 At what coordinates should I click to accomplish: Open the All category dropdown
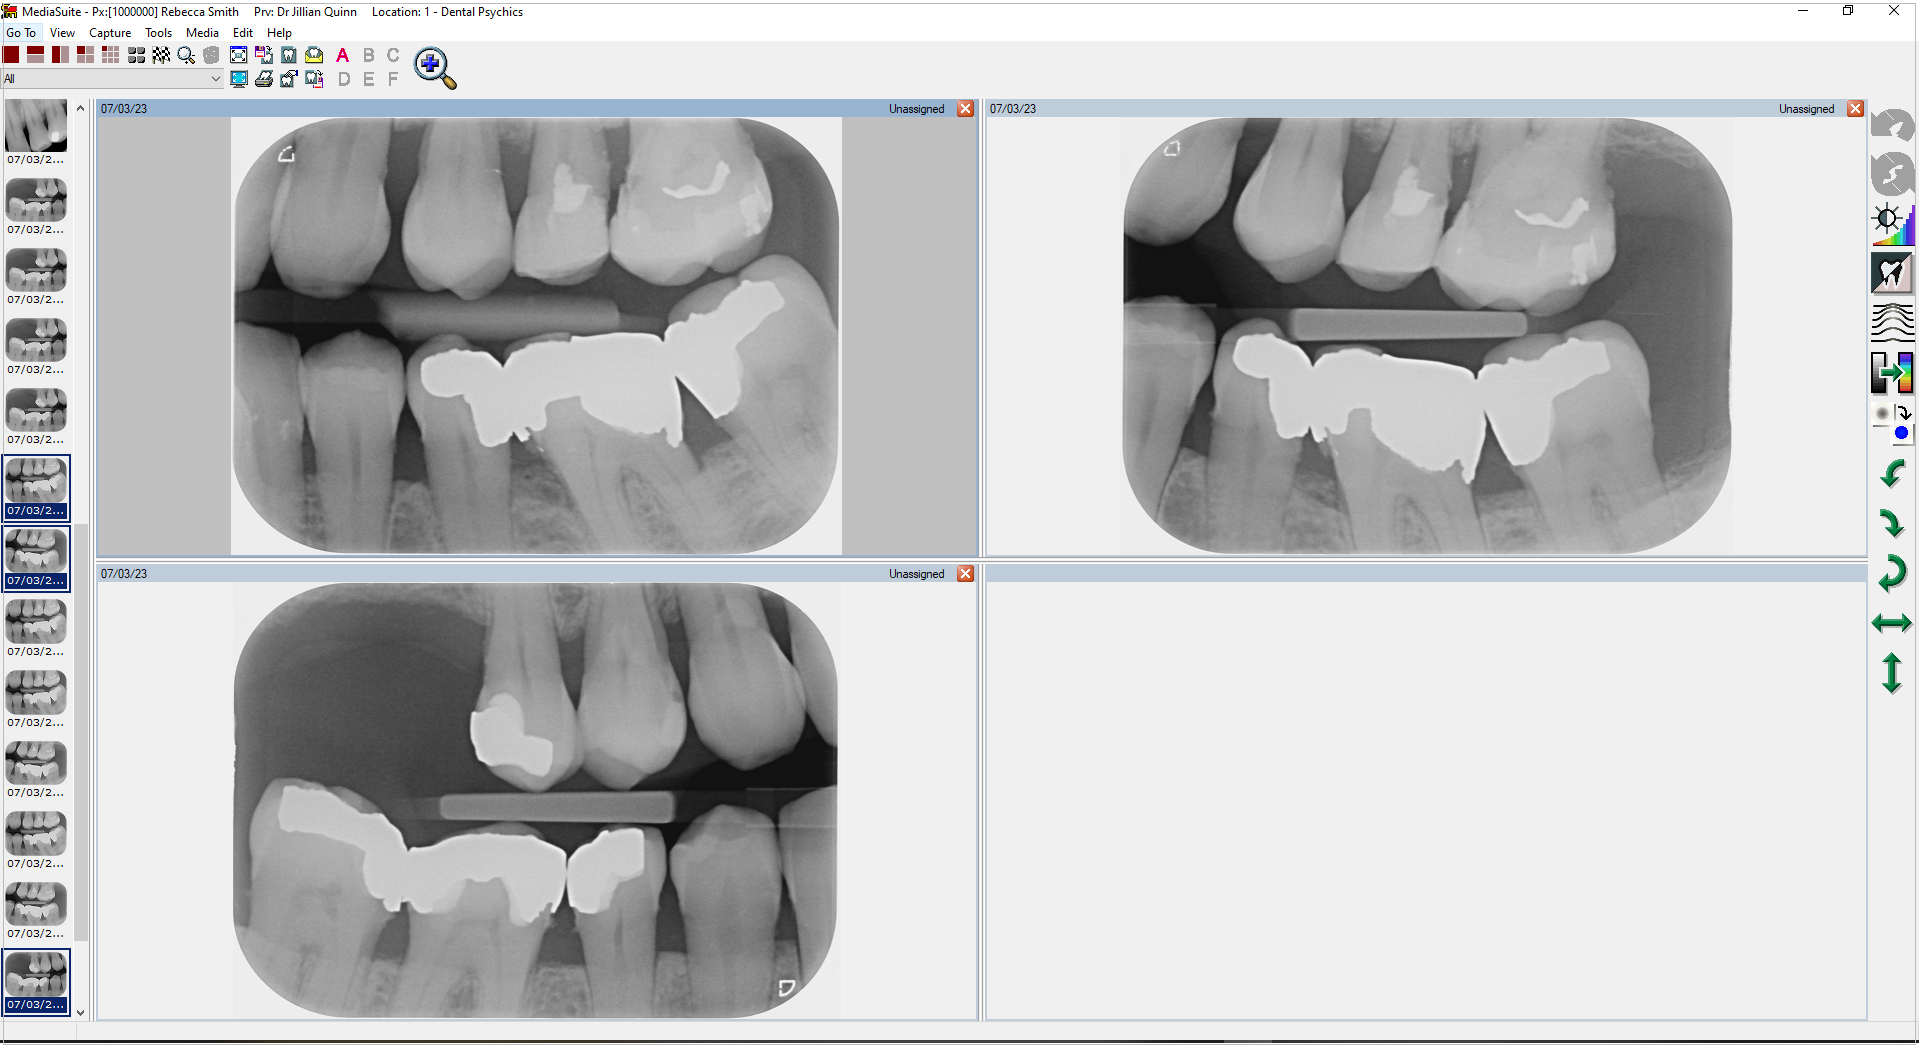[x=112, y=79]
